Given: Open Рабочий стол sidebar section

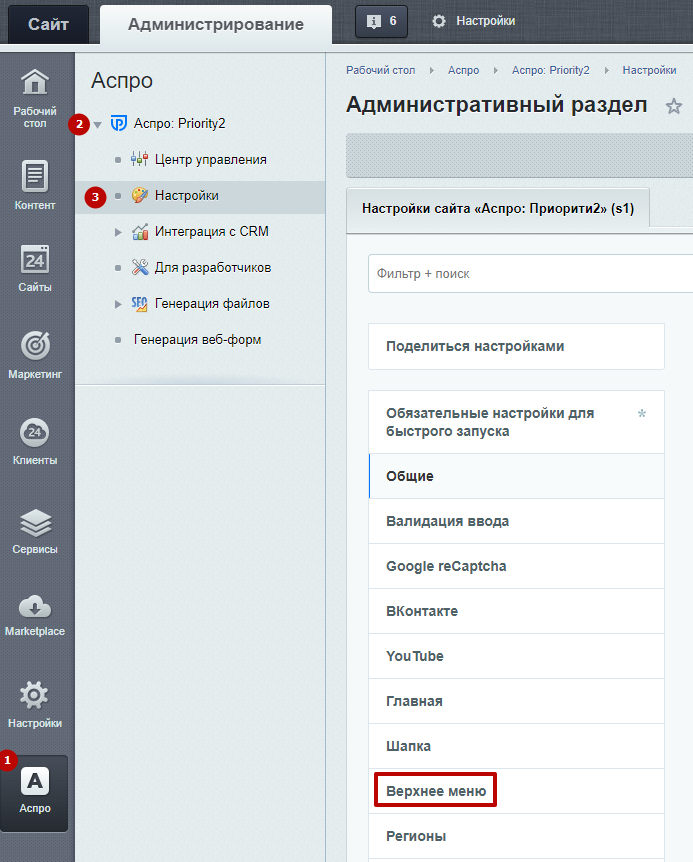Looking at the screenshot, I should tap(35, 99).
